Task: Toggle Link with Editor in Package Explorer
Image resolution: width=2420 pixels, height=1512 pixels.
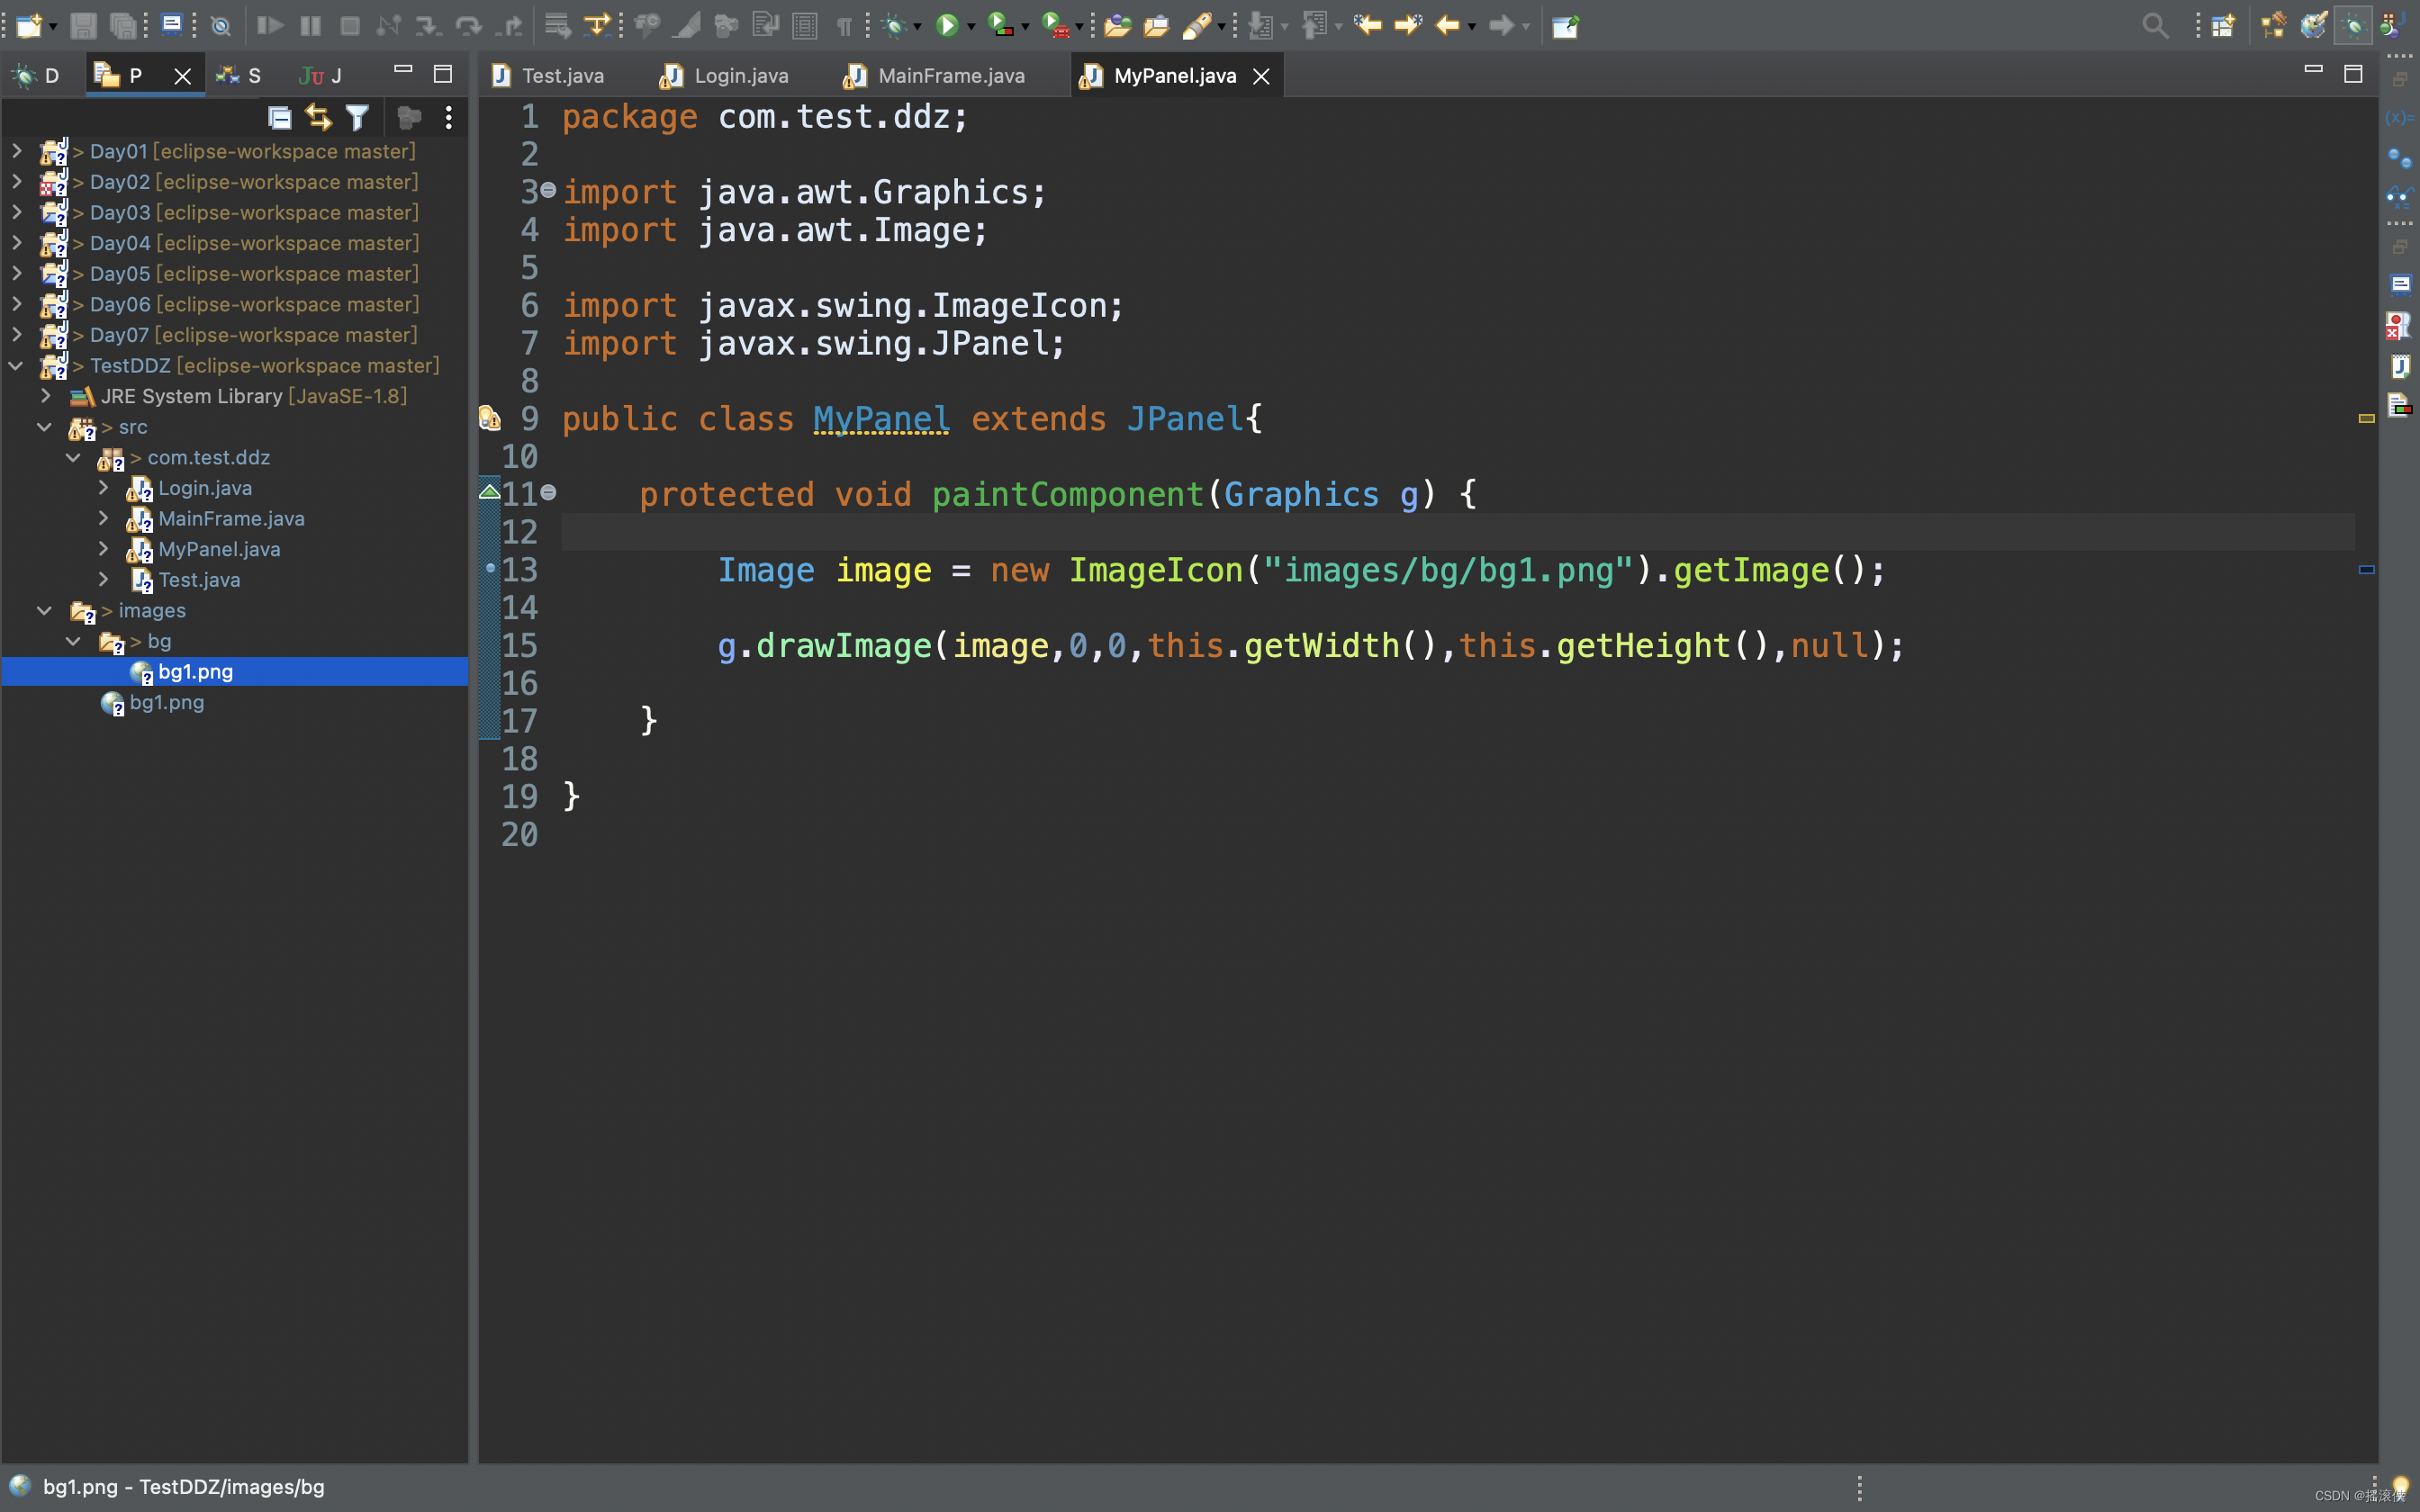Action: pyautogui.click(x=318, y=118)
